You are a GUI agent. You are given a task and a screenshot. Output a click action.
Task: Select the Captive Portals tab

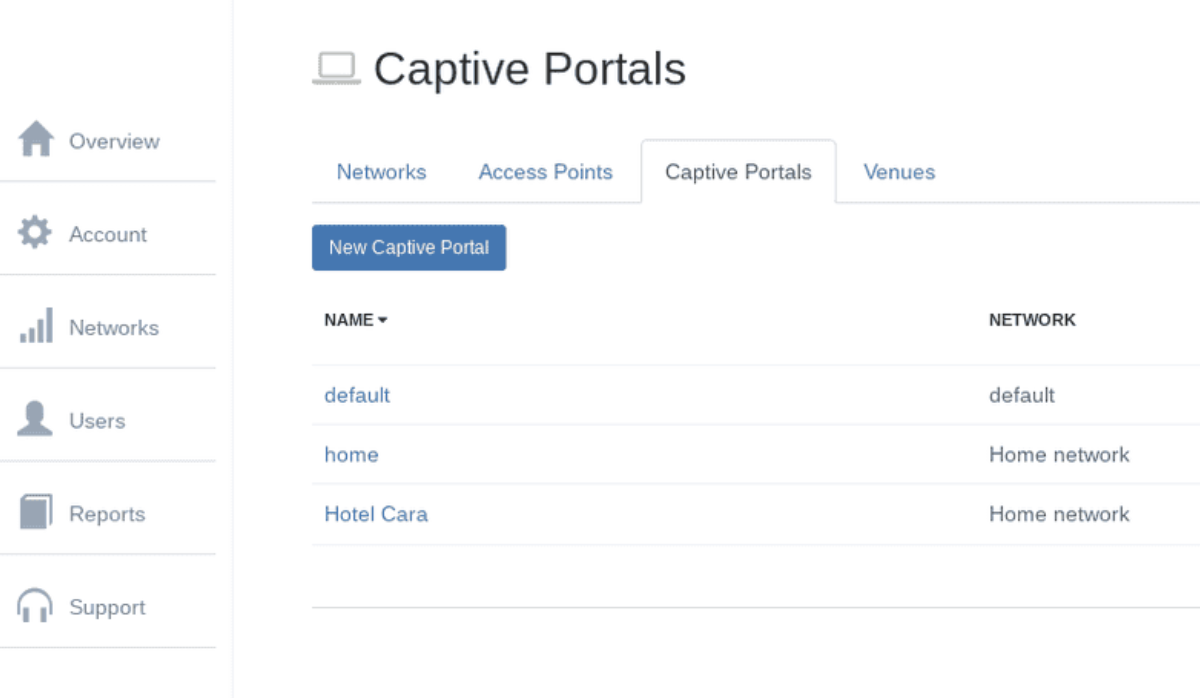coord(738,172)
